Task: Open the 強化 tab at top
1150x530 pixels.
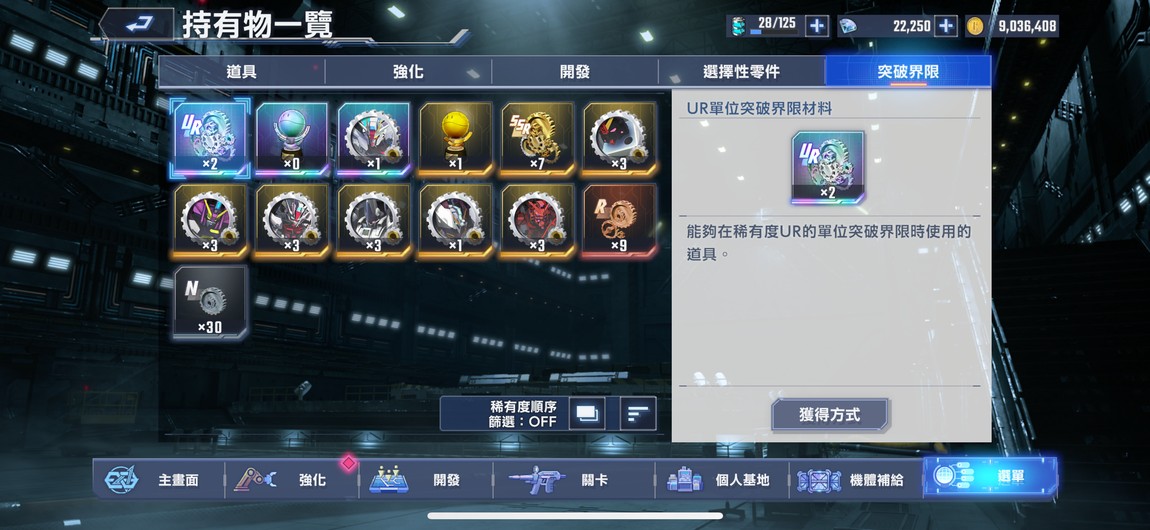Action: [408, 72]
